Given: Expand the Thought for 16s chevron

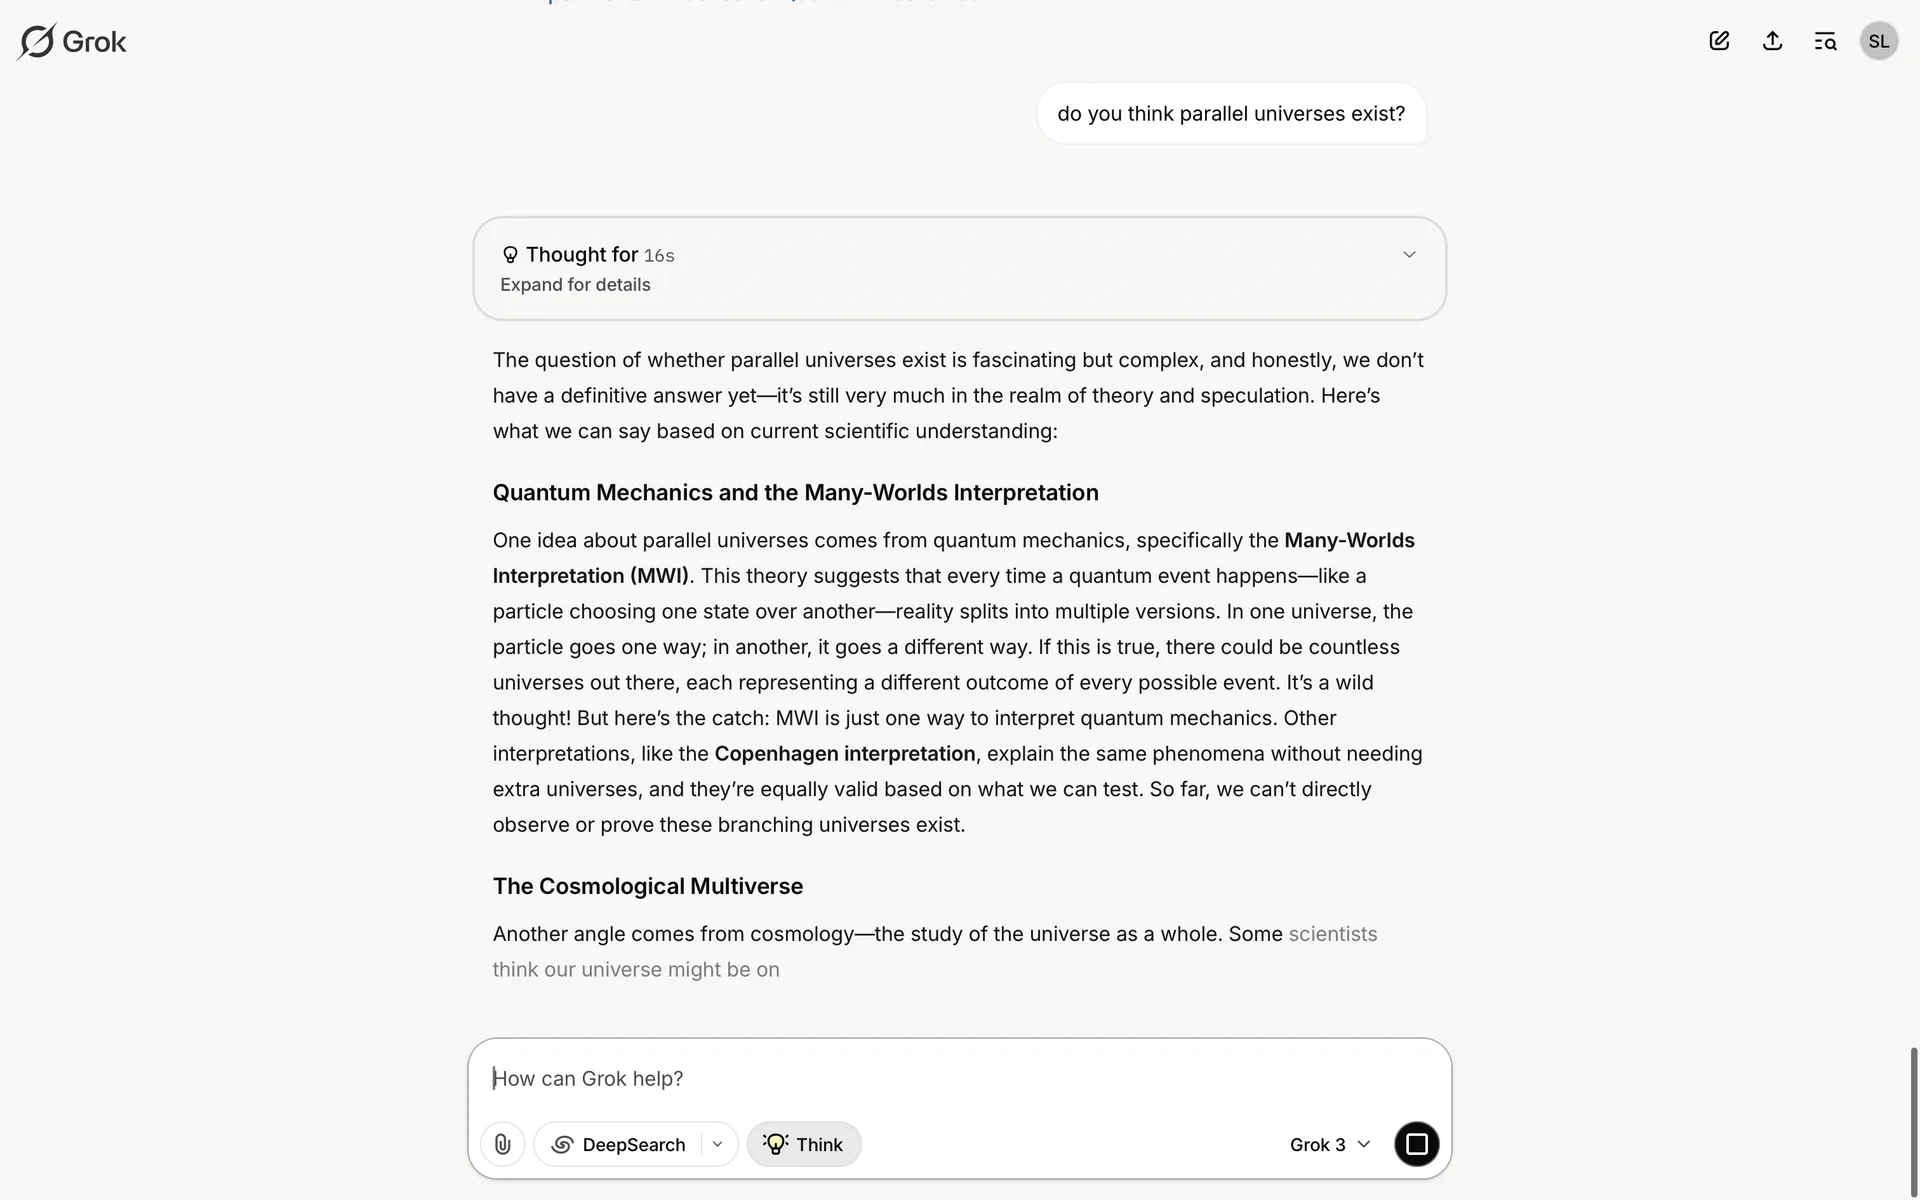Looking at the screenshot, I should 1409,255.
